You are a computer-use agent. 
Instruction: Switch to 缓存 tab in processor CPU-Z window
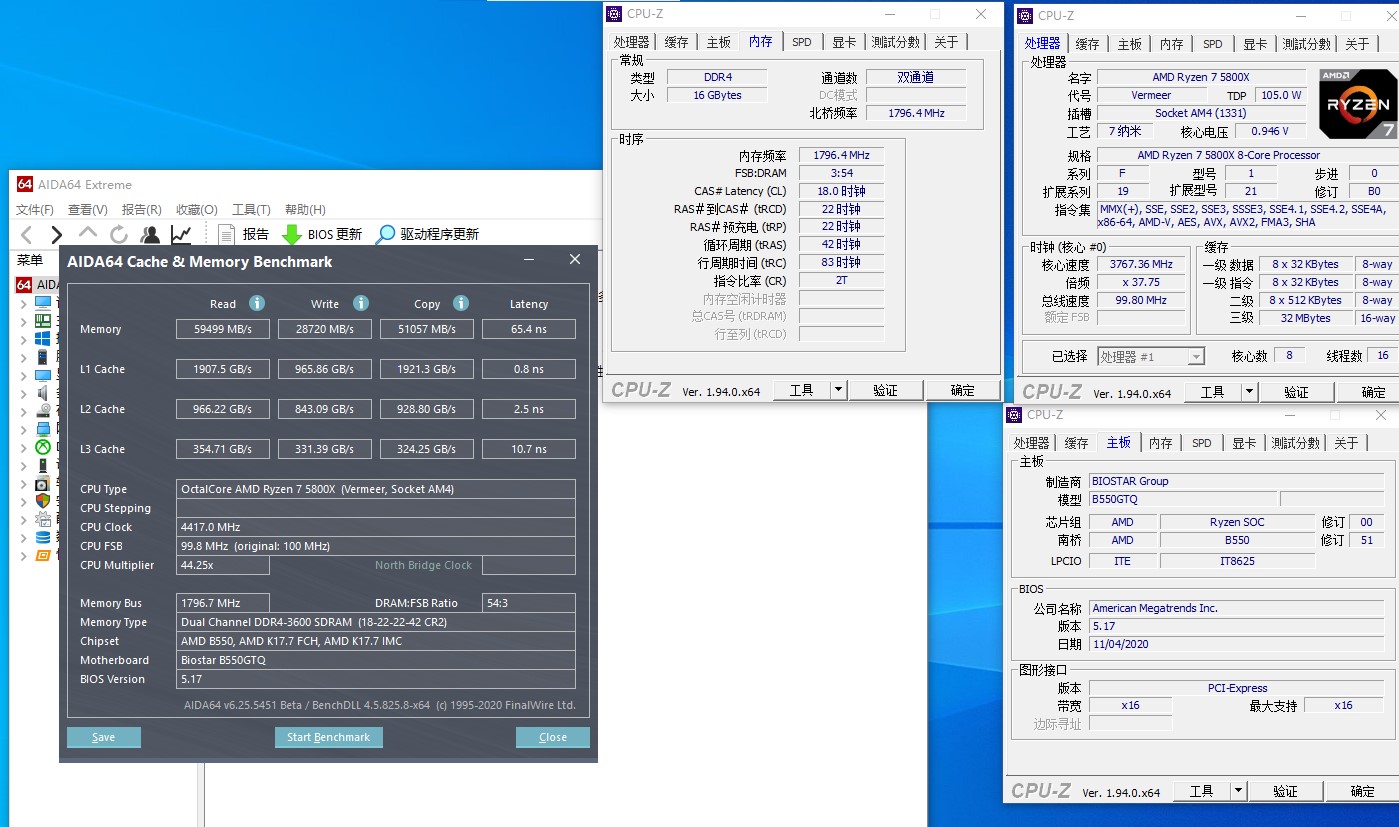tap(1087, 44)
